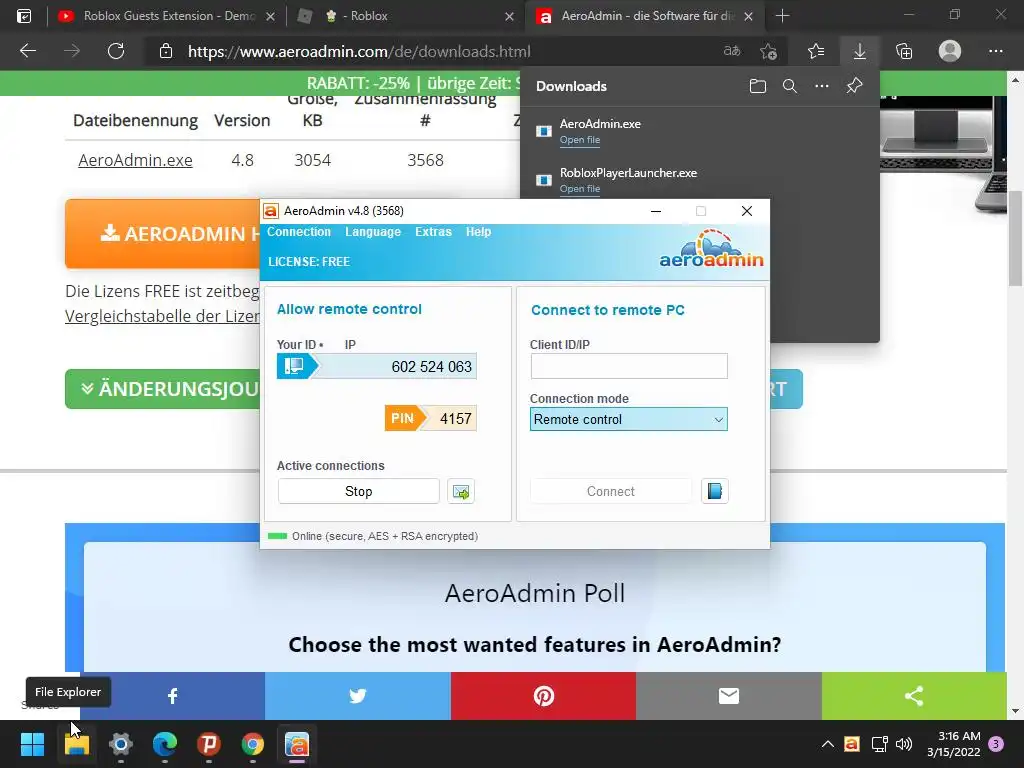This screenshot has height=768, width=1024.
Task: Click the PIN value 4157
Action: pyautogui.click(x=455, y=419)
